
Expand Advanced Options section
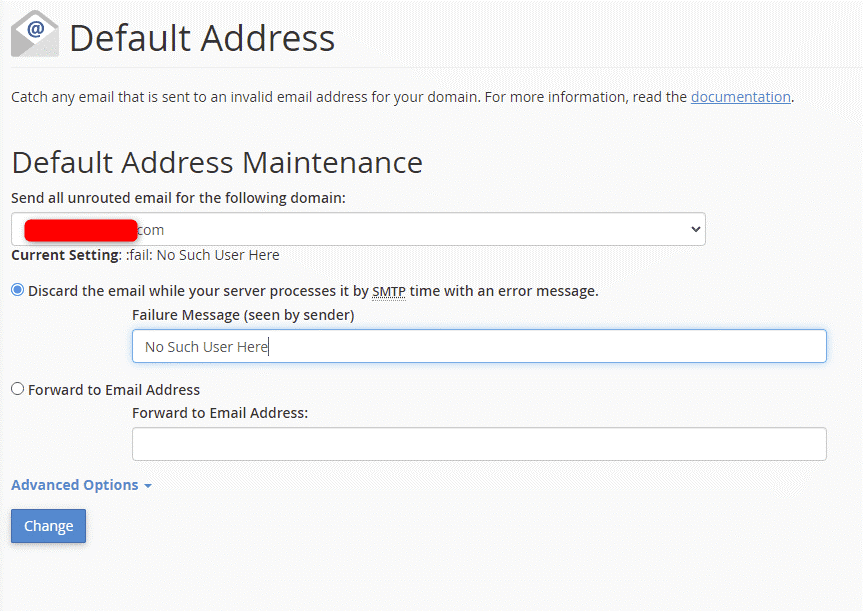point(75,485)
